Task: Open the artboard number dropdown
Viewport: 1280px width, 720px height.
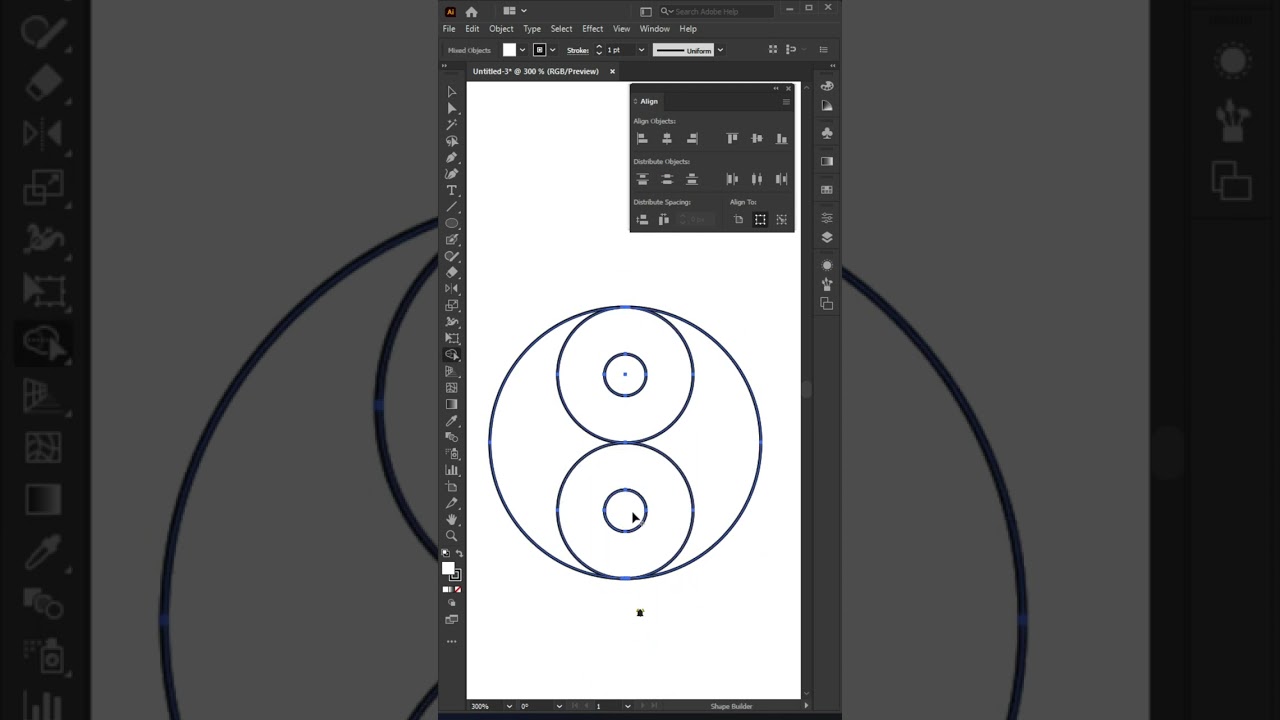Action: pos(627,706)
